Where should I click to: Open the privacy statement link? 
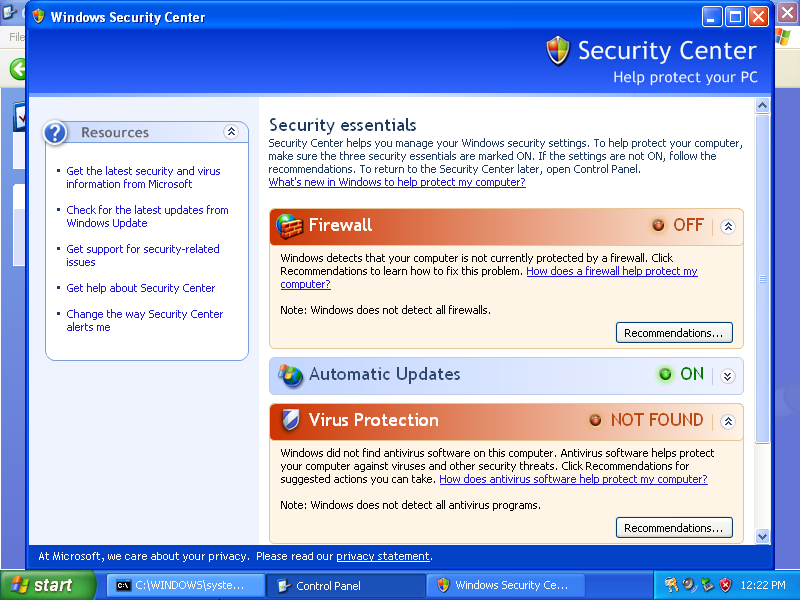coord(383,556)
